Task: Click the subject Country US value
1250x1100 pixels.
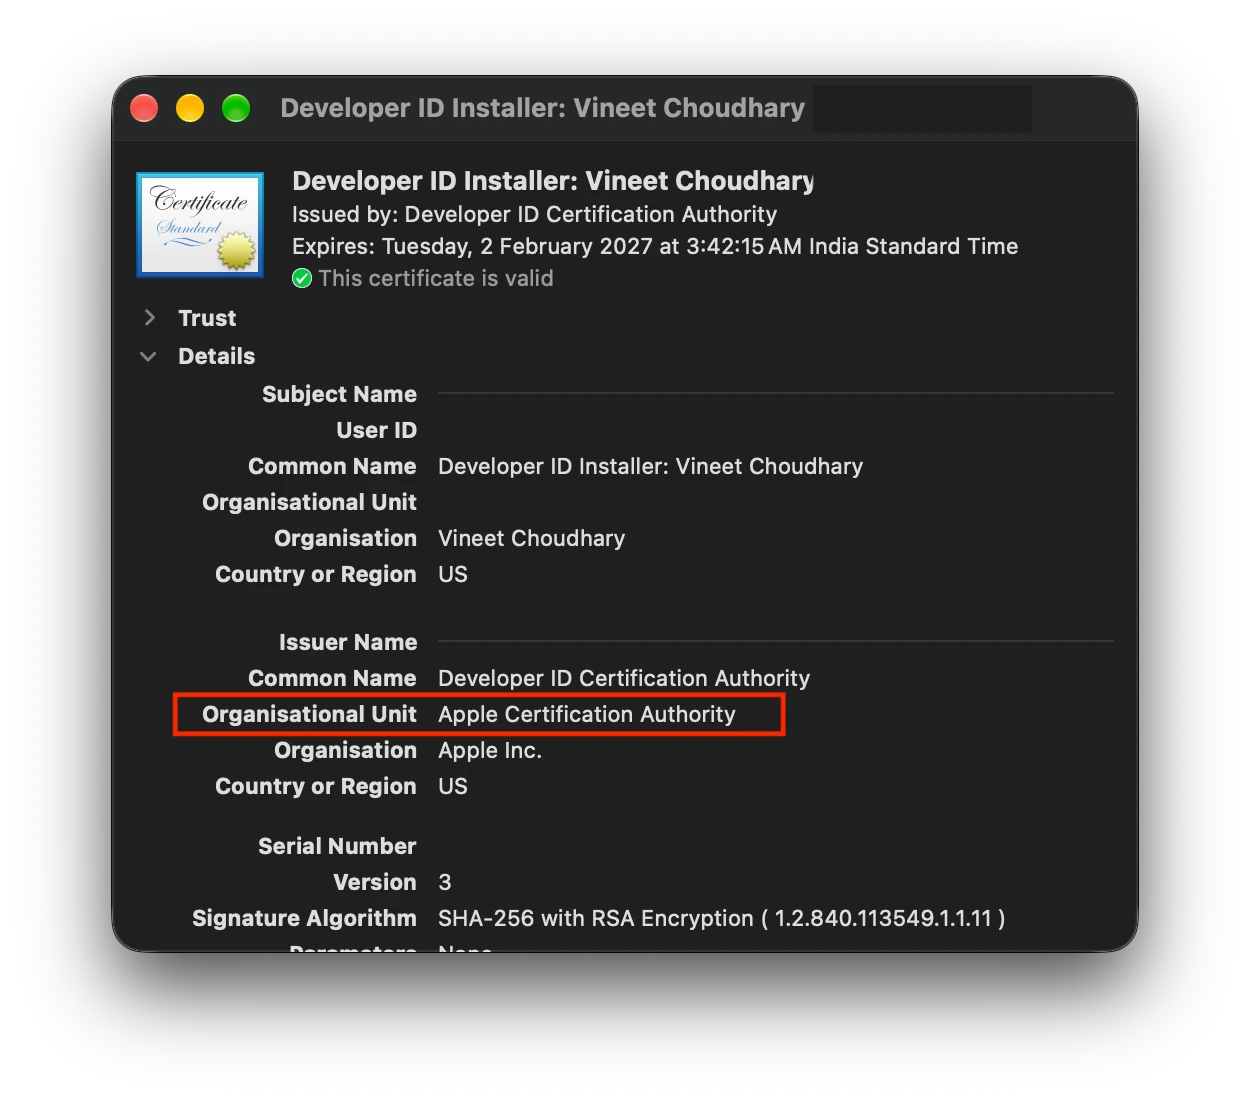Action: click(453, 575)
